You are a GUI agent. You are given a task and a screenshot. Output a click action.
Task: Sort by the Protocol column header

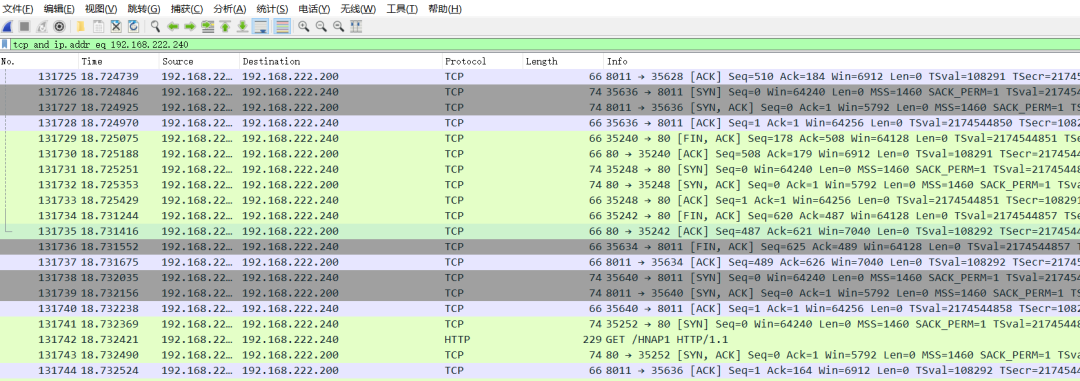pos(483,61)
